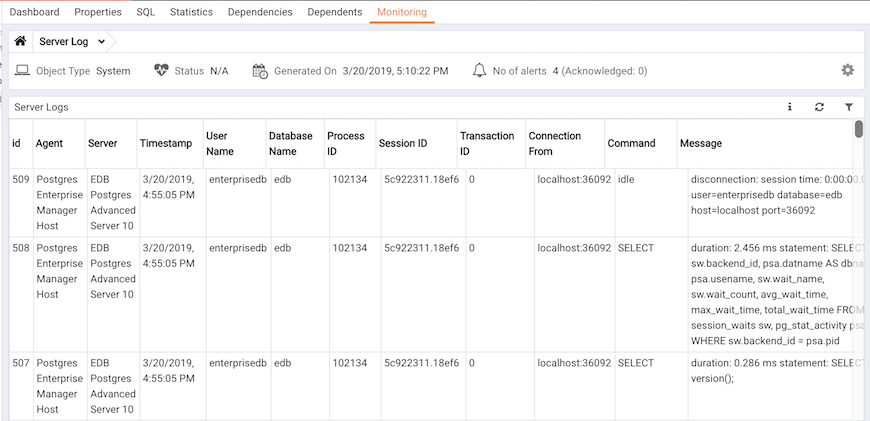Click the alerts bell icon

[x=479, y=70]
